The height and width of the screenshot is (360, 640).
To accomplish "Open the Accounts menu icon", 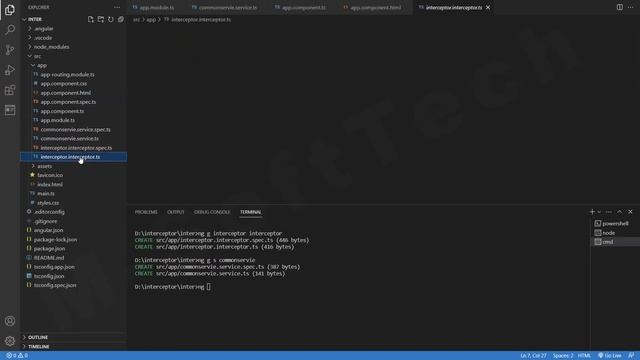I will click(10, 321).
